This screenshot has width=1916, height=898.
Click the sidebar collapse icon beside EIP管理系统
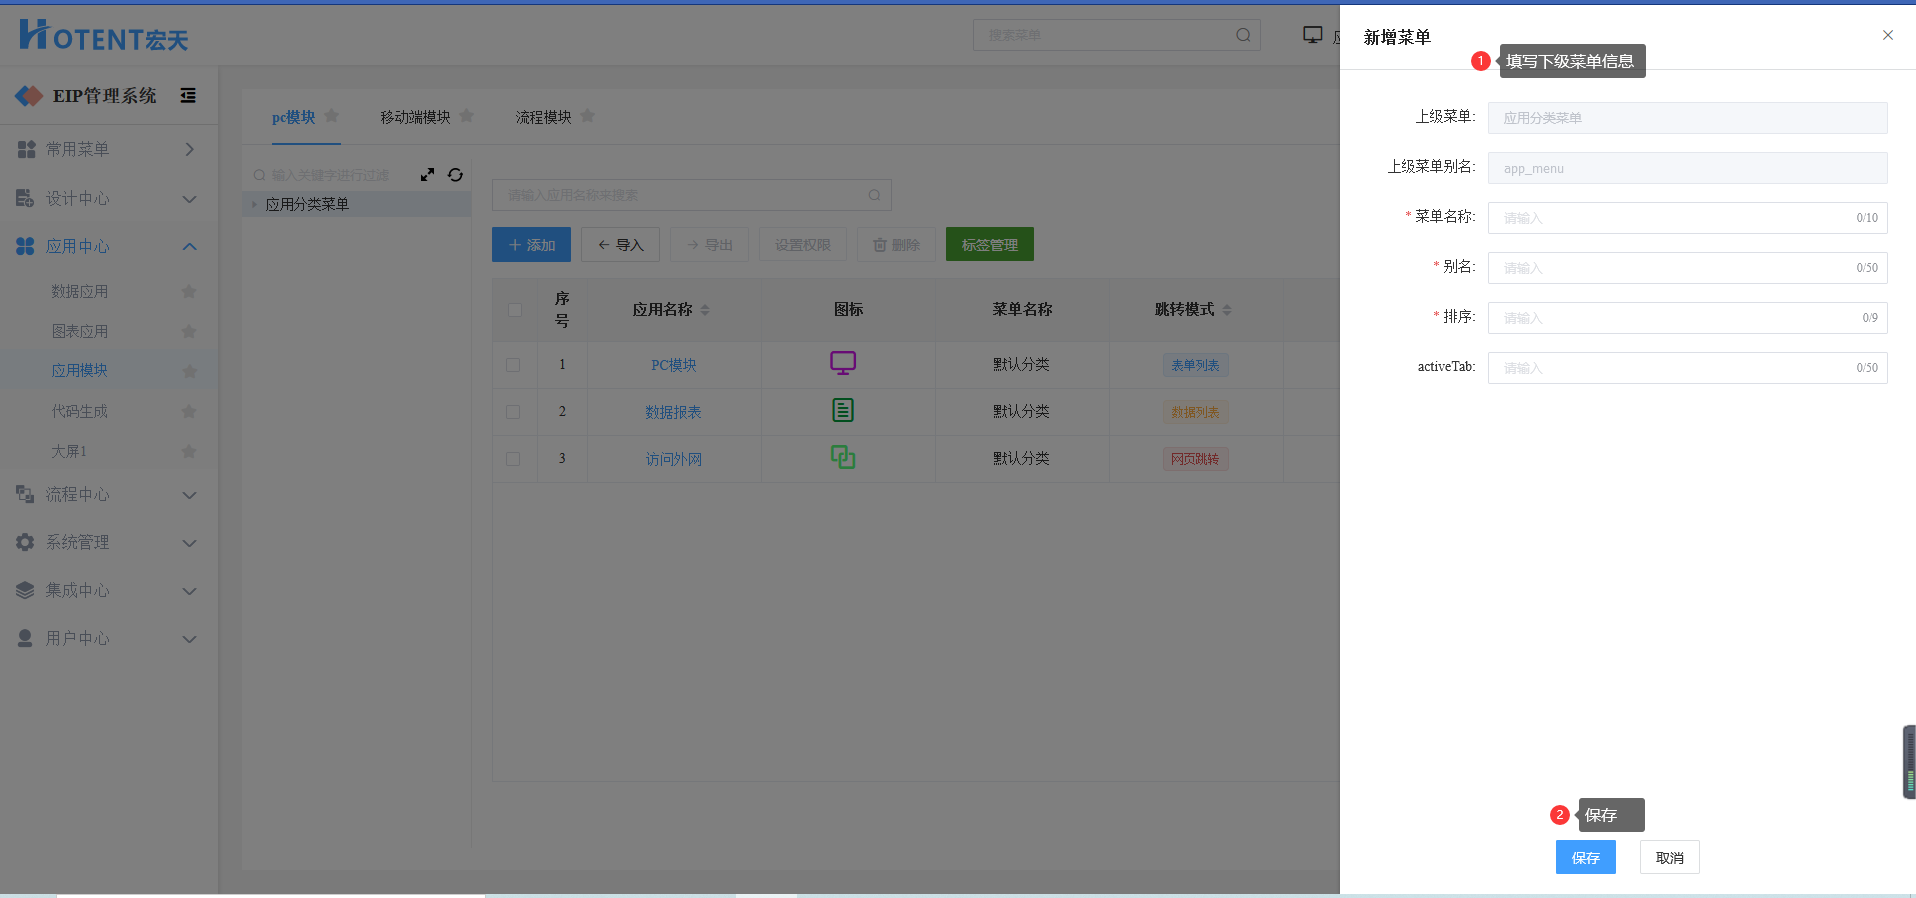tap(188, 96)
